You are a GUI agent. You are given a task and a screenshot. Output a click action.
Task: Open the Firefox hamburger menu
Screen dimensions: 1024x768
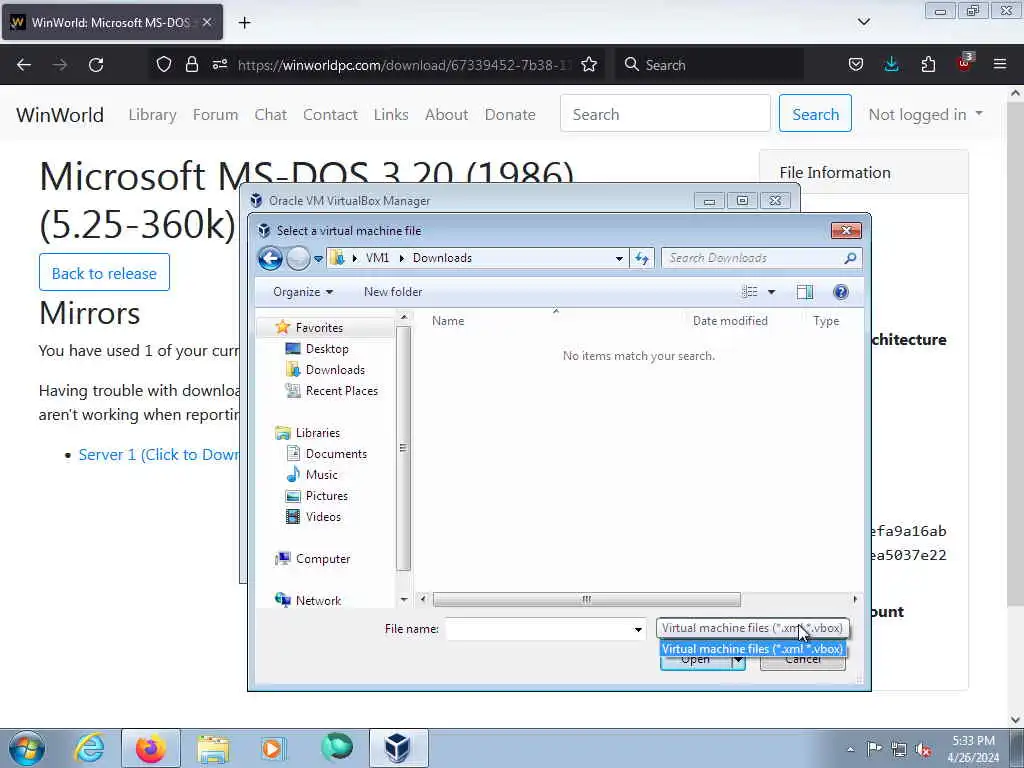tap(1000, 64)
